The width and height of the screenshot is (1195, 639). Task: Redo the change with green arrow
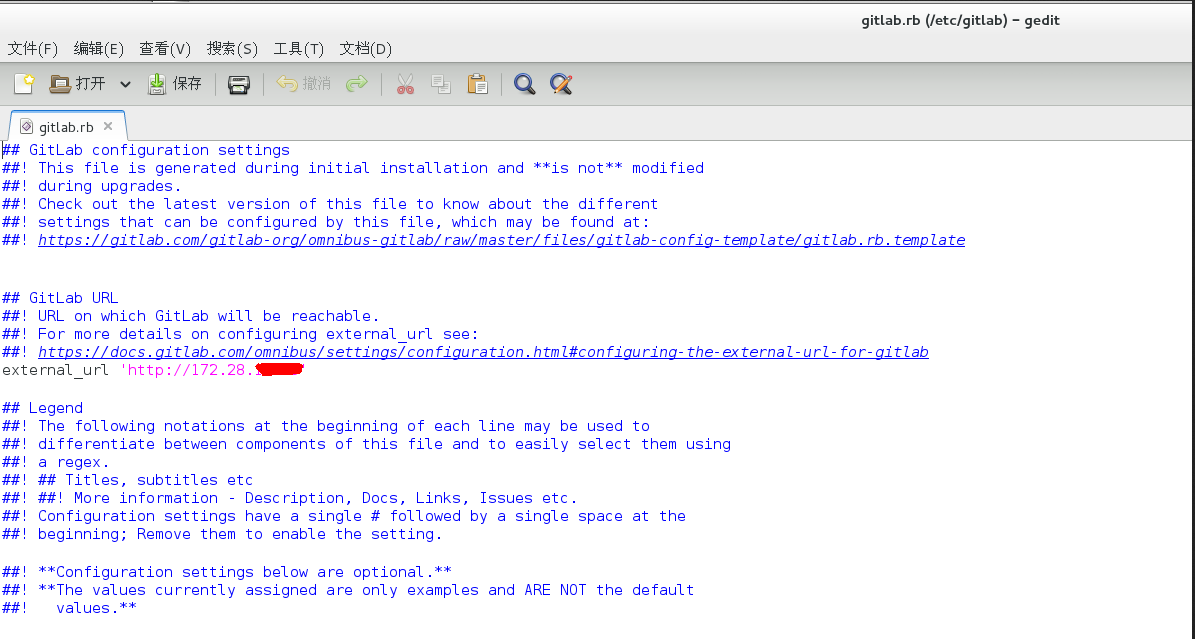[357, 84]
